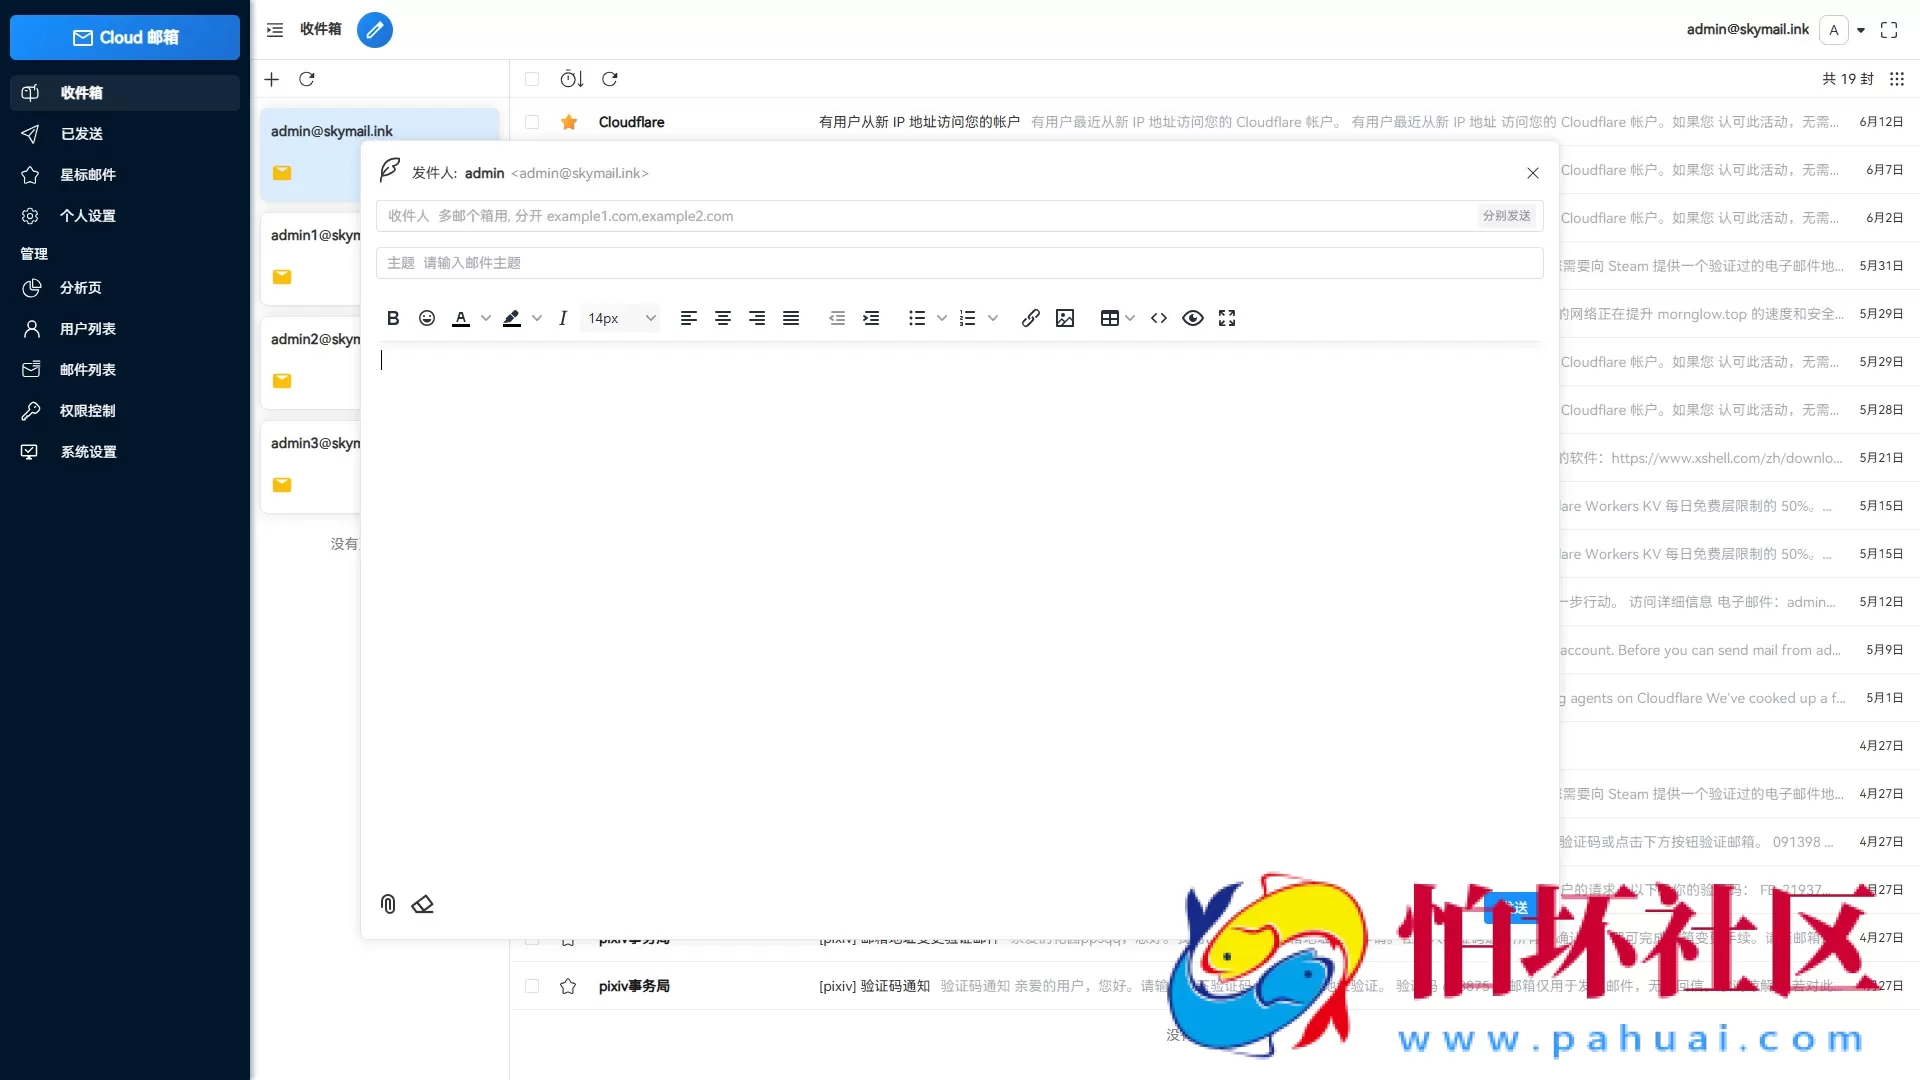Screen dimensions: 1920x1080
Task: Check the select-all checkbox above inbox
Action: (532, 79)
